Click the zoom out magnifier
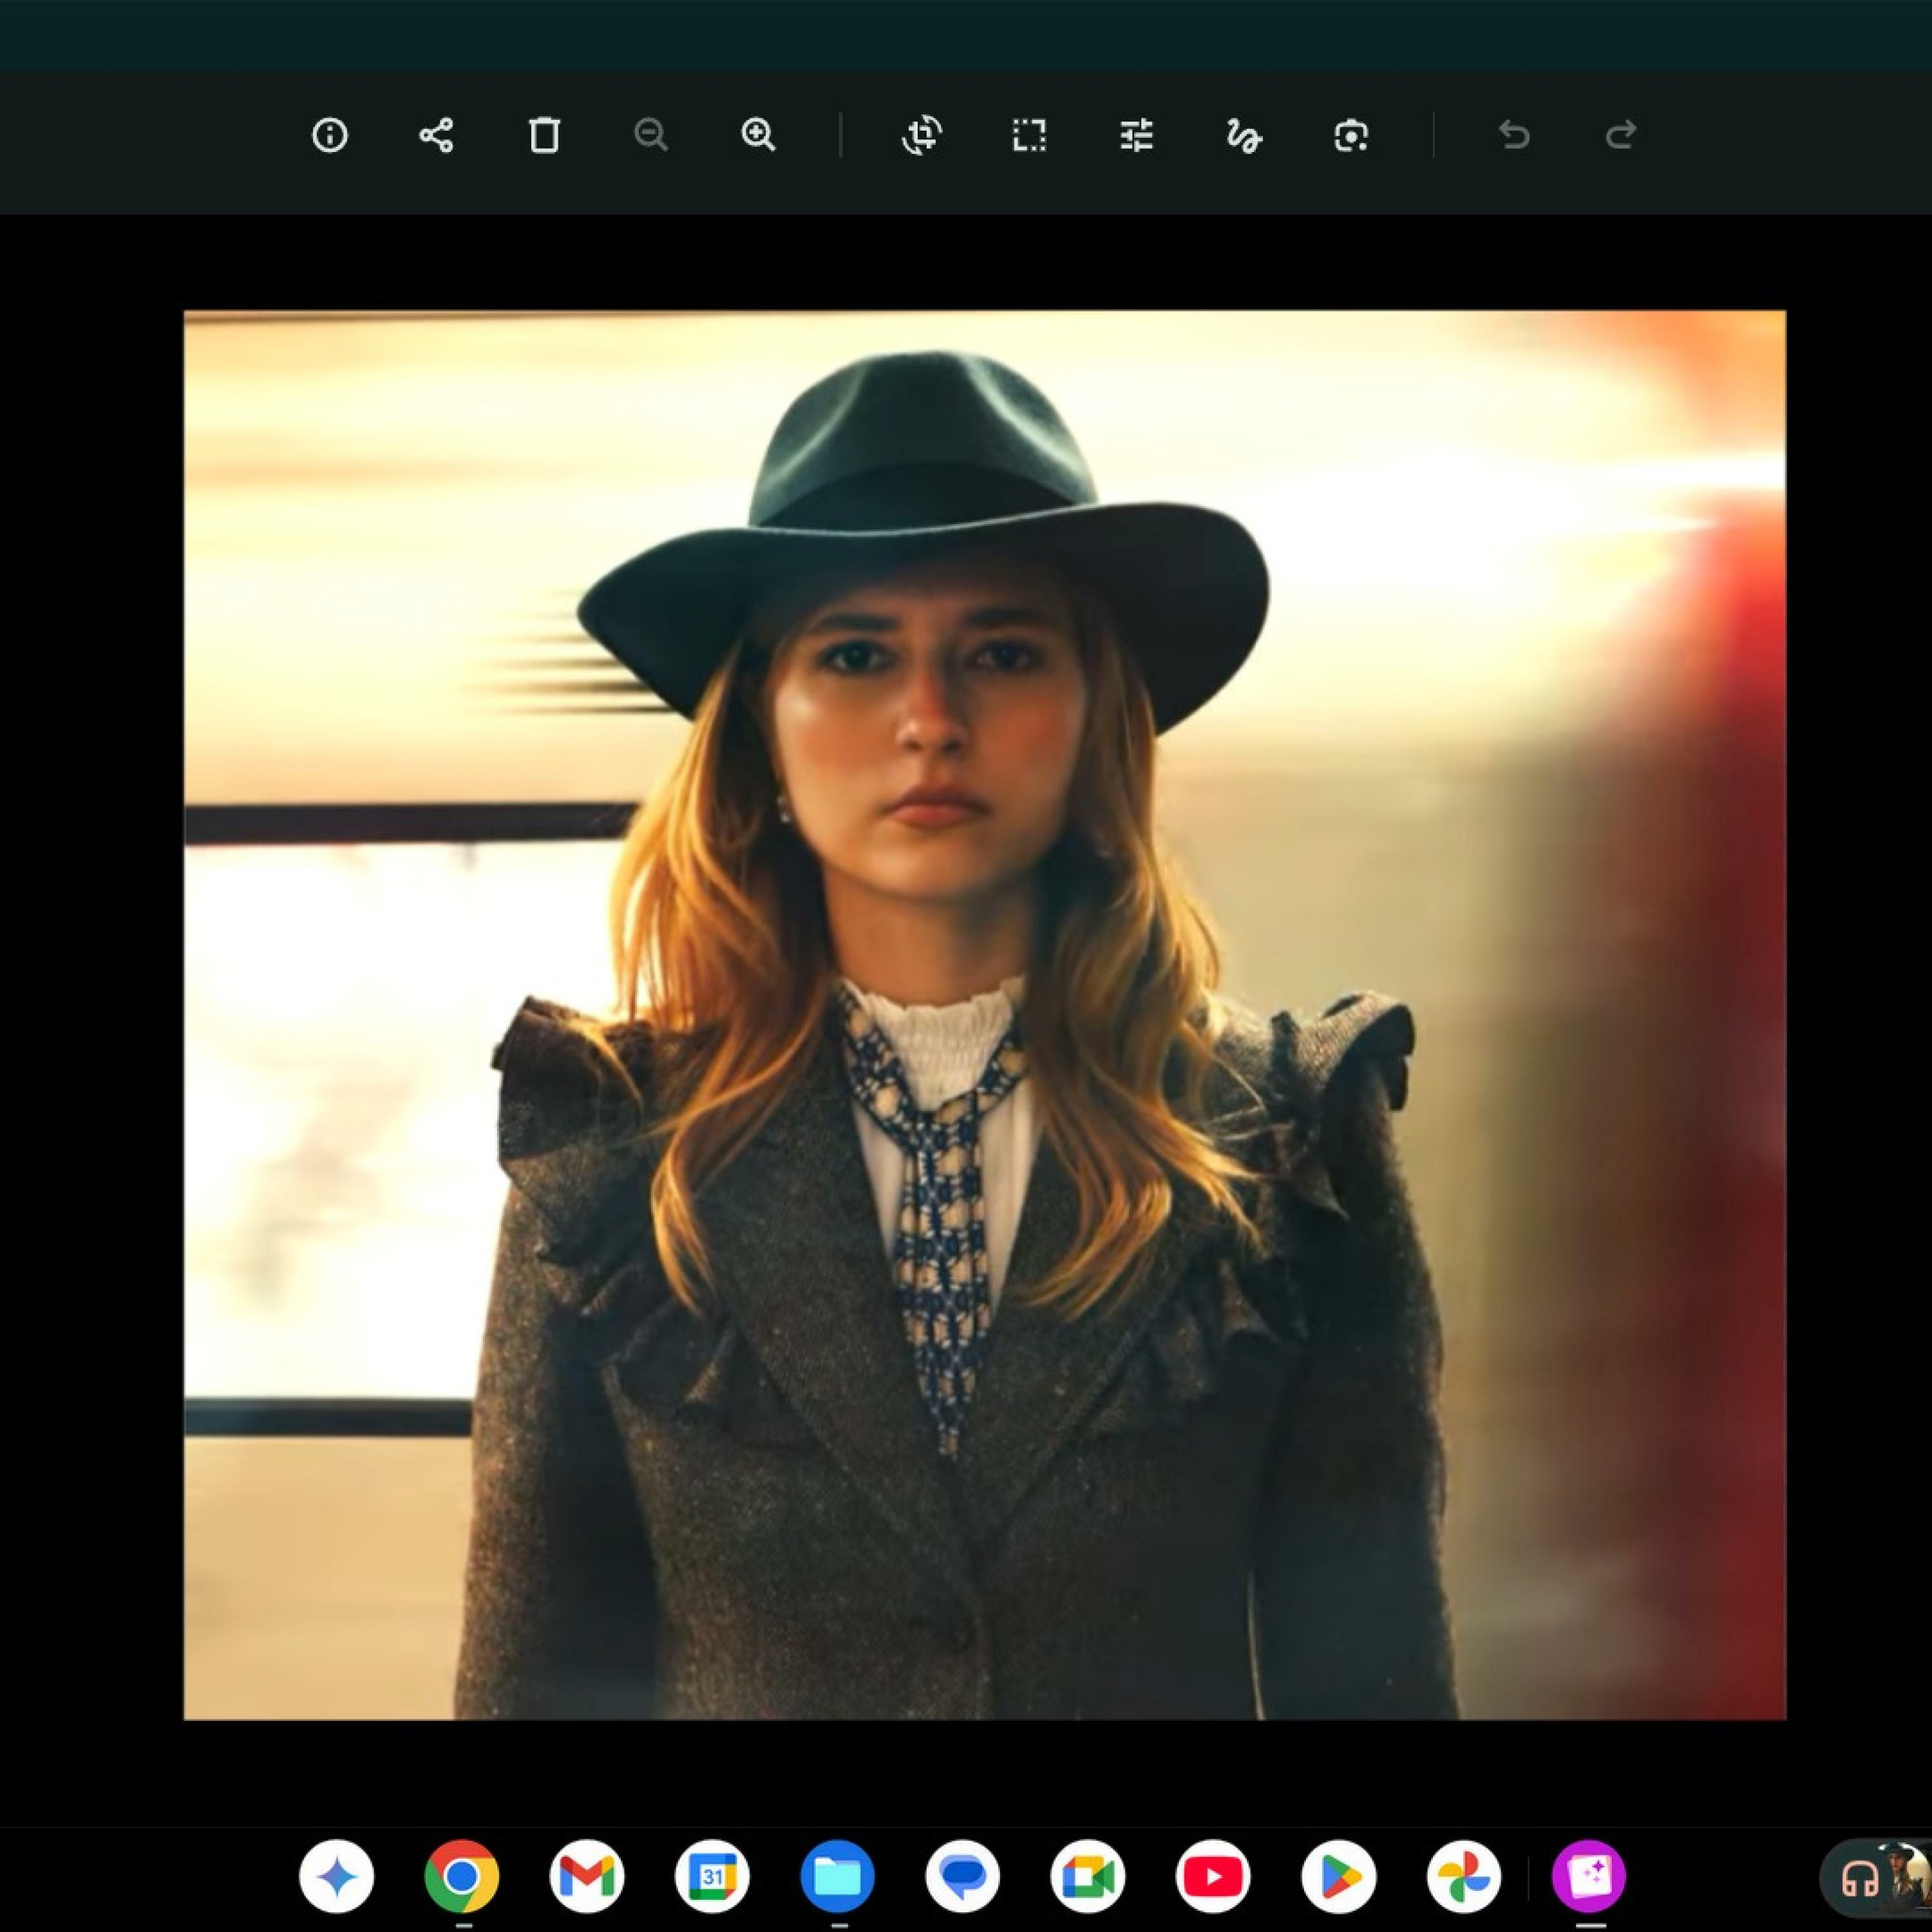 (651, 135)
